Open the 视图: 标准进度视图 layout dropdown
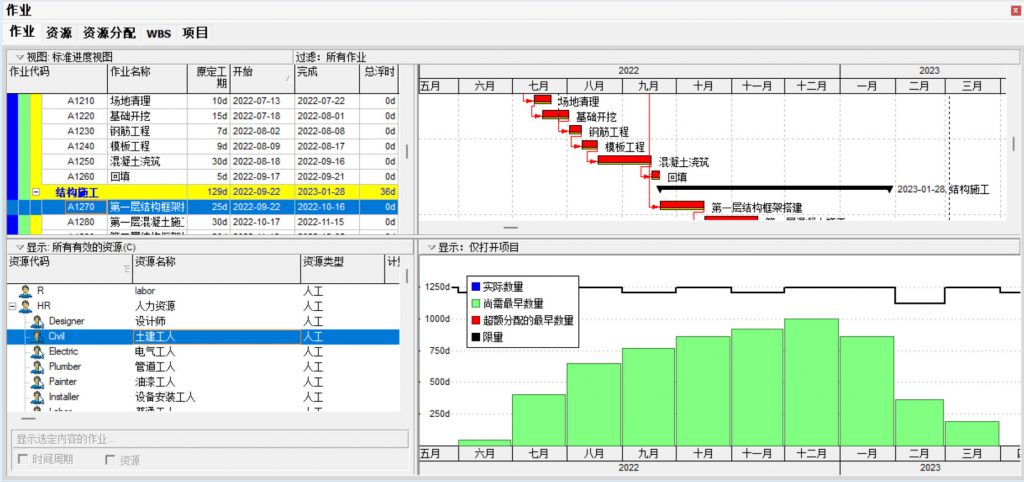The width and height of the screenshot is (1024, 482). pyautogui.click(x=20, y=57)
